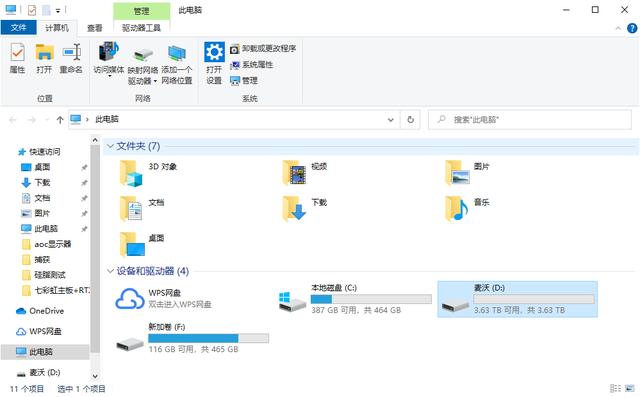This screenshot has width=640, height=397.
Task: Click the 打开 open icon in ribbon
Action: 44,58
